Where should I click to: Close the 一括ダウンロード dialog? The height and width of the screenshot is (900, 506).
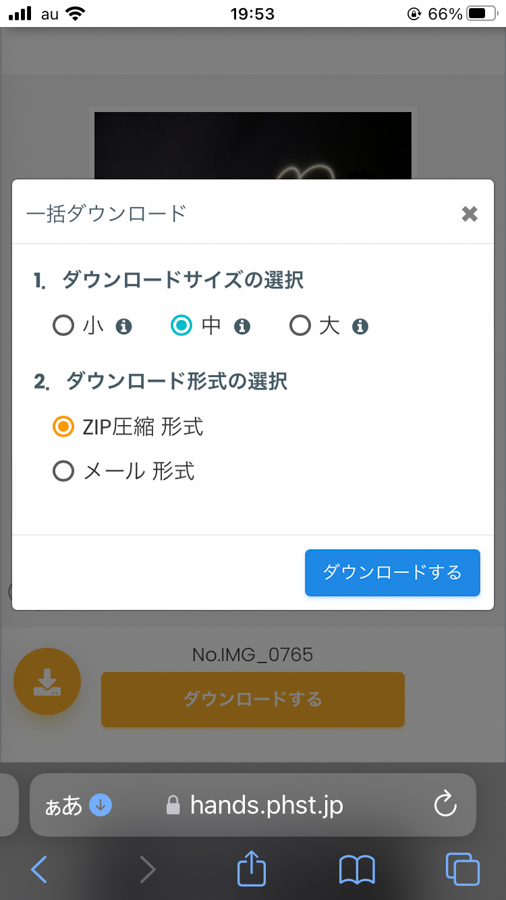pos(469,214)
